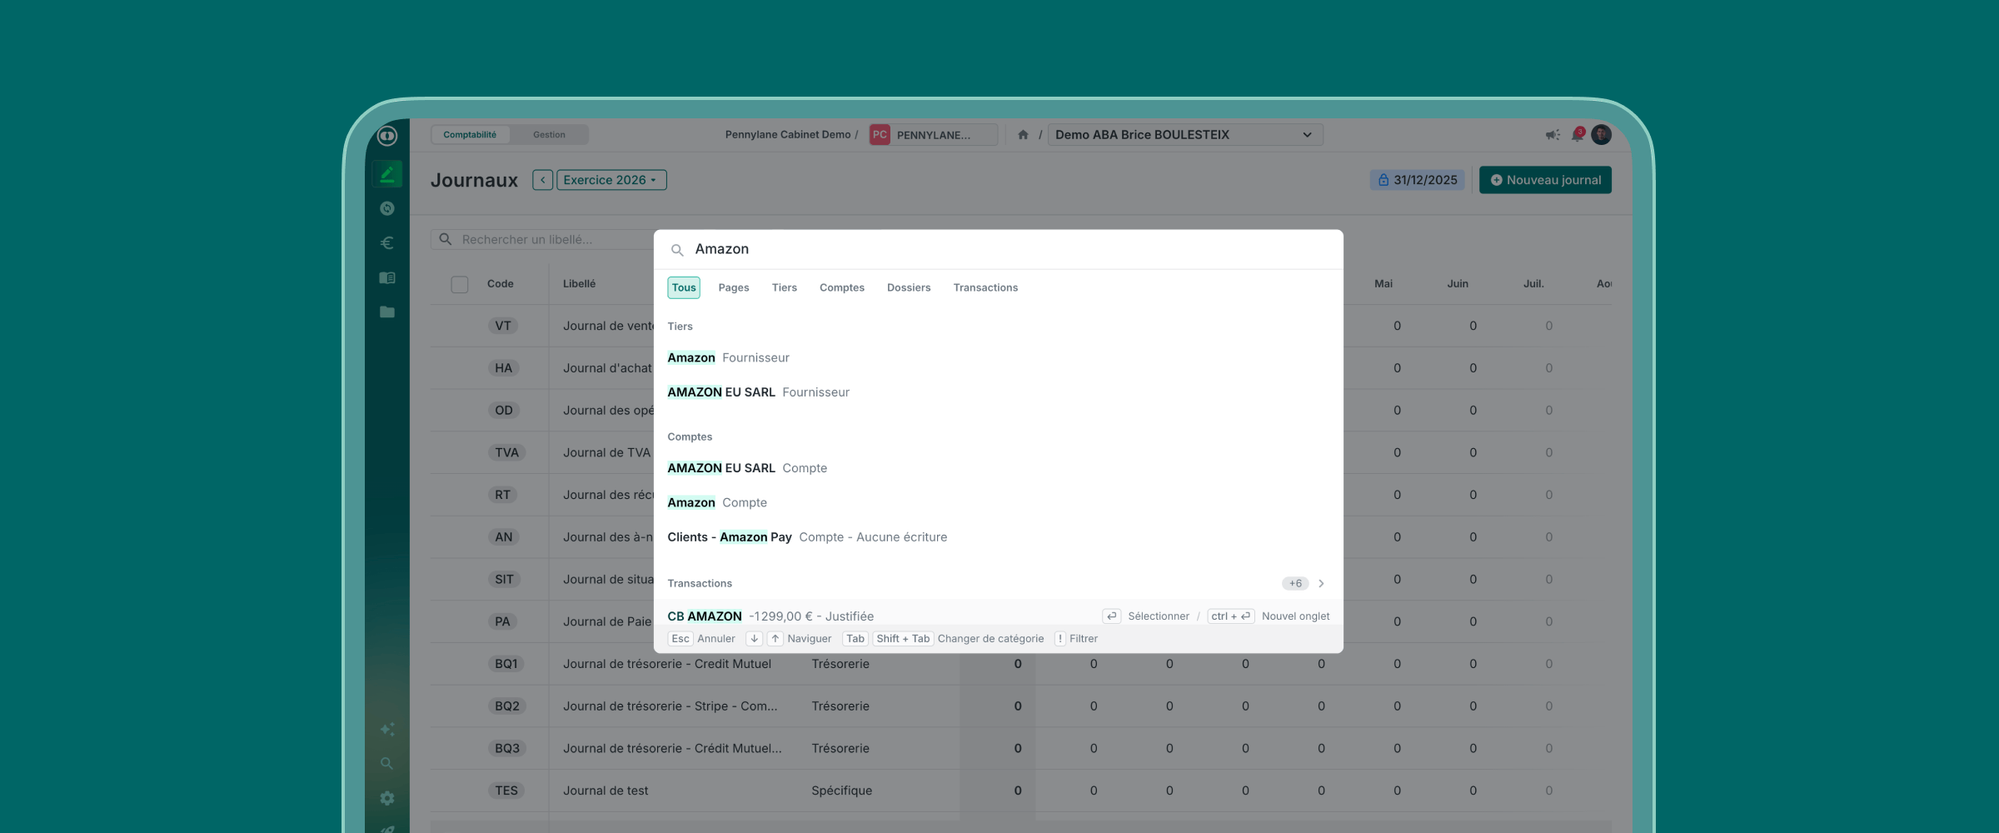Tick the select-all checkbox in table header
Viewport: 1999px width, 833px height.
coord(459,285)
